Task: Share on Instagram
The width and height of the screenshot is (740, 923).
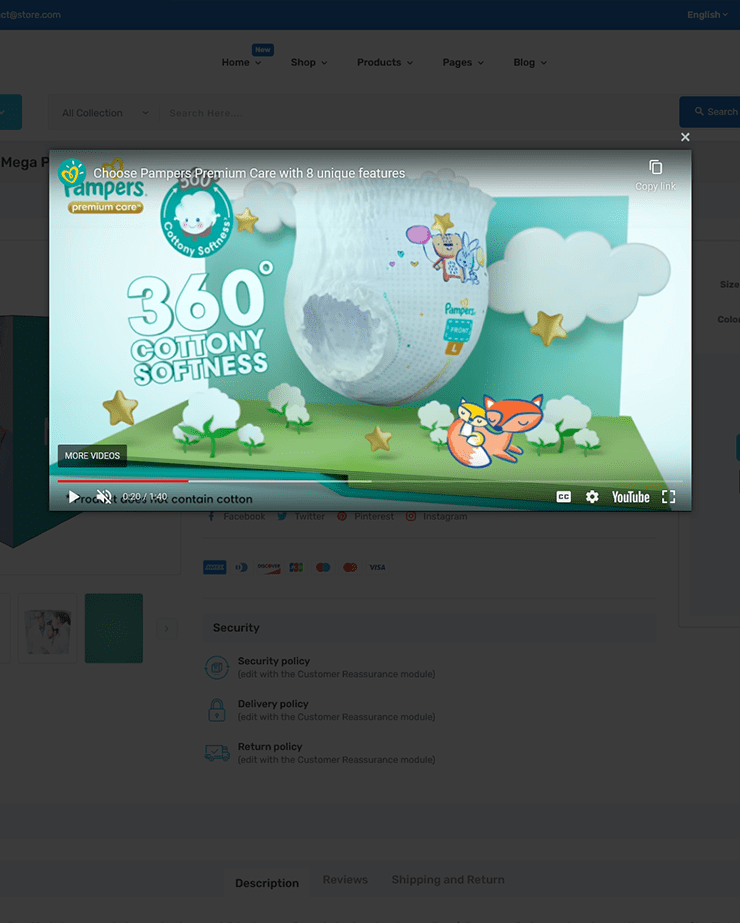Action: click(x=436, y=516)
